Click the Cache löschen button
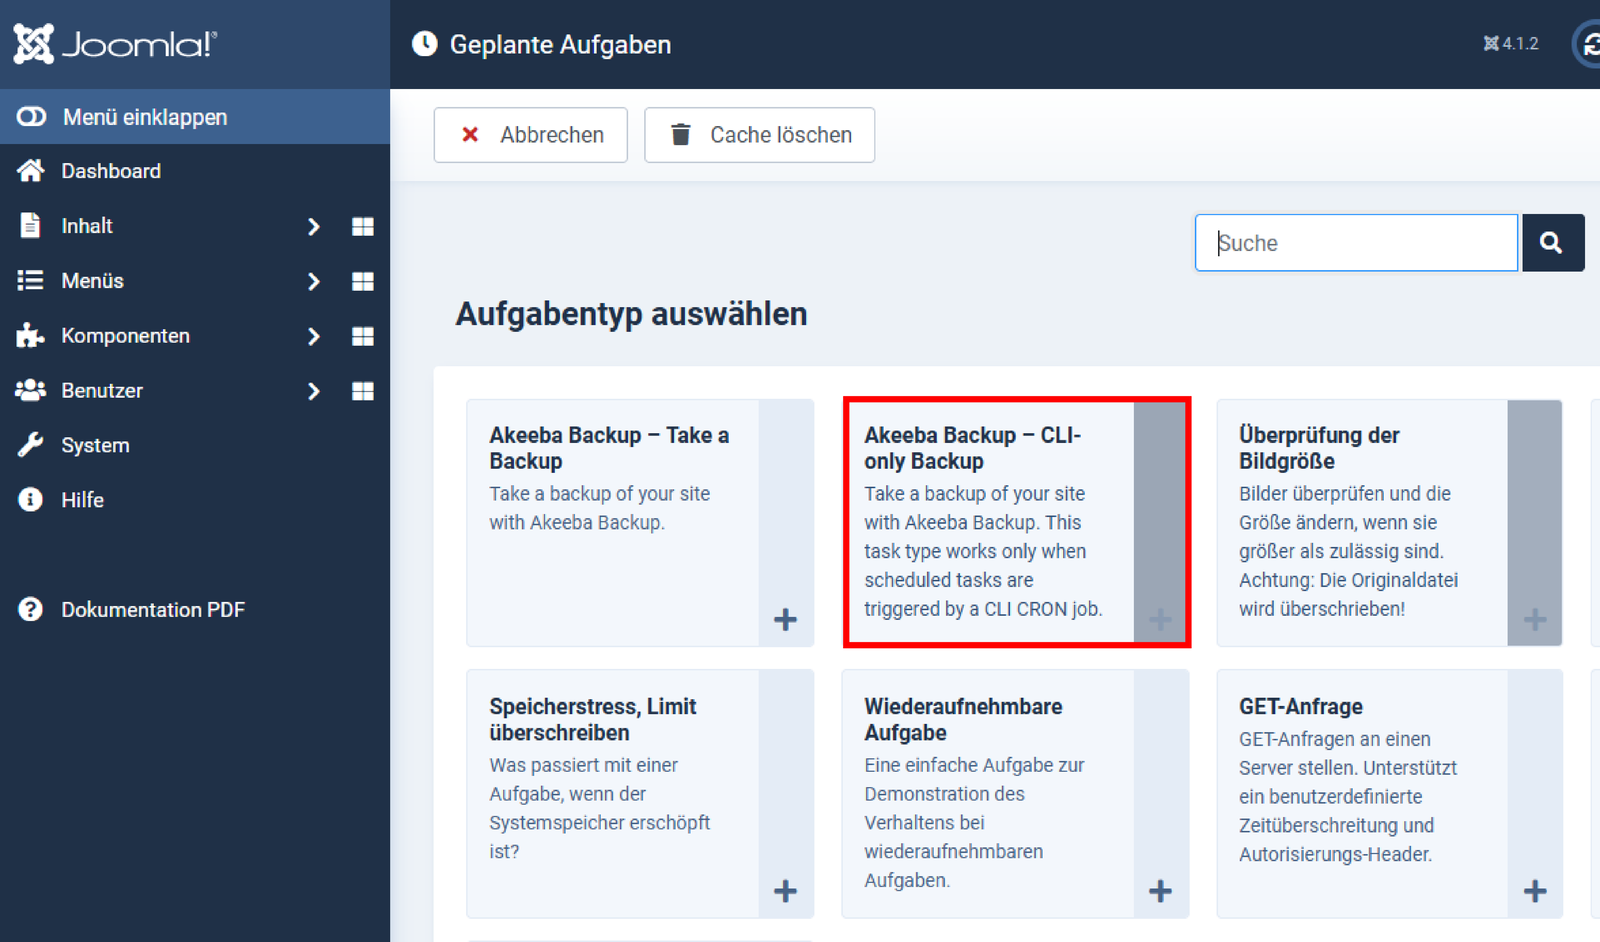1600x942 pixels. tap(759, 135)
